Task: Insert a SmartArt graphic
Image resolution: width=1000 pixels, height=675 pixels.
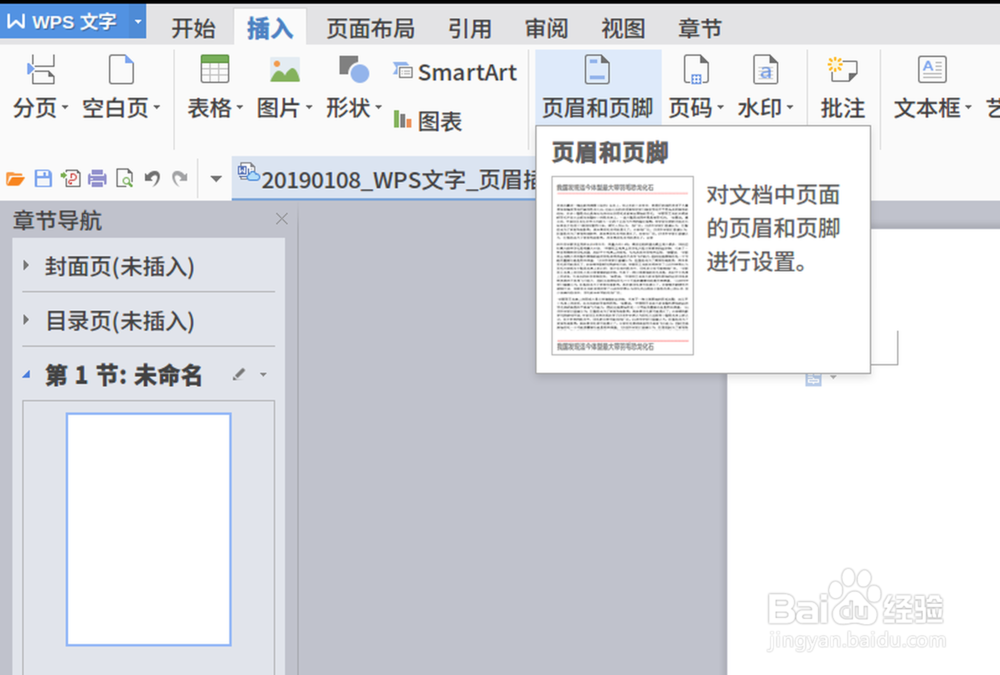Action: (455, 71)
